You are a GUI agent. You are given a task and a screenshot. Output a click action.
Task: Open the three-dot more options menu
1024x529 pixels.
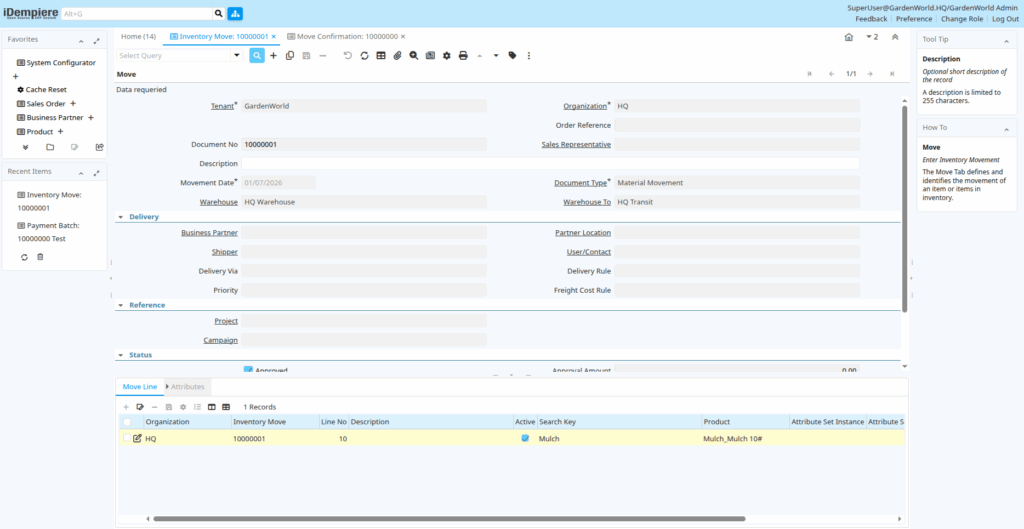(529, 56)
